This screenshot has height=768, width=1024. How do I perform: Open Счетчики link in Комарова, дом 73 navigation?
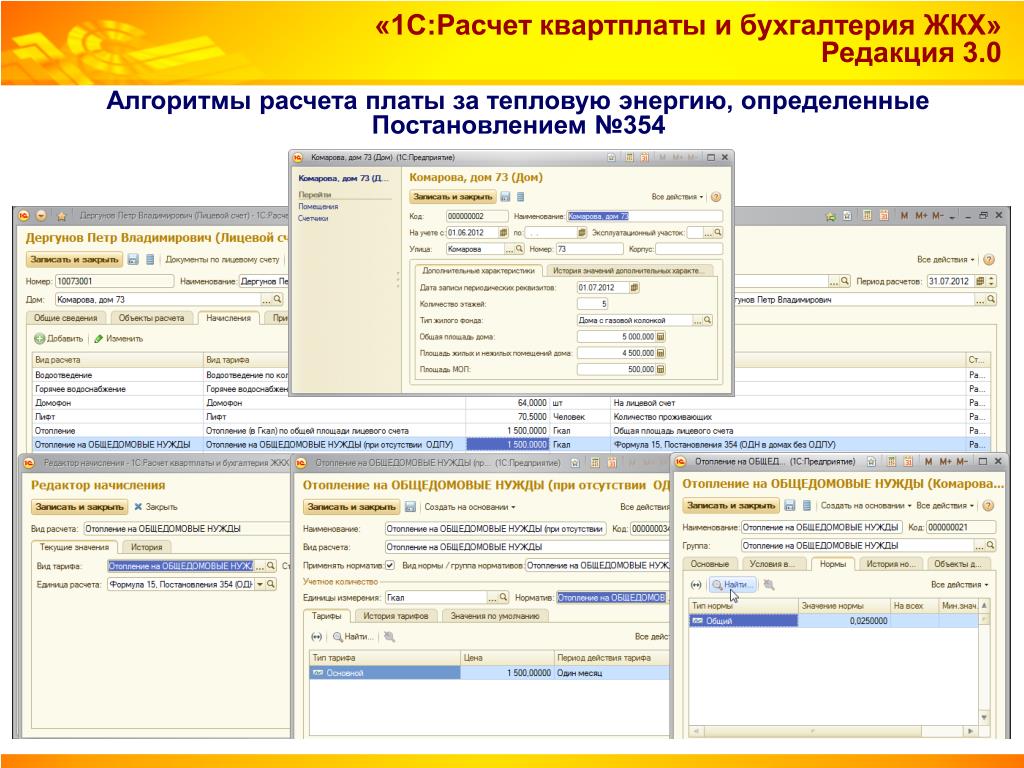[x=313, y=218]
